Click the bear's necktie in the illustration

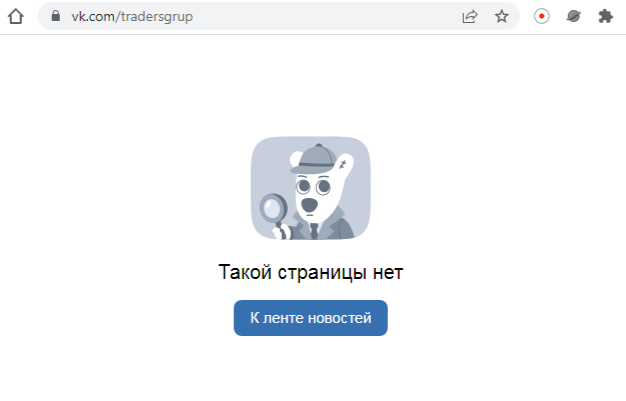tap(314, 231)
